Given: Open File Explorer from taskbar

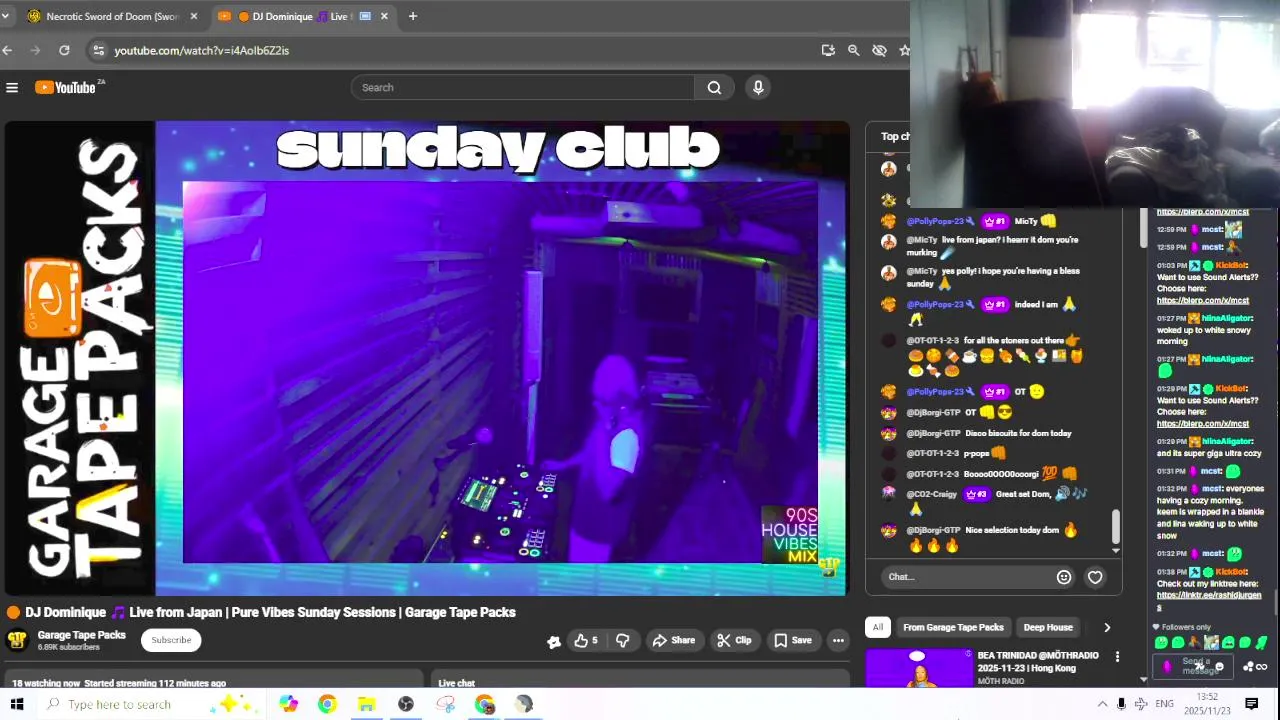Looking at the screenshot, I should [366, 704].
